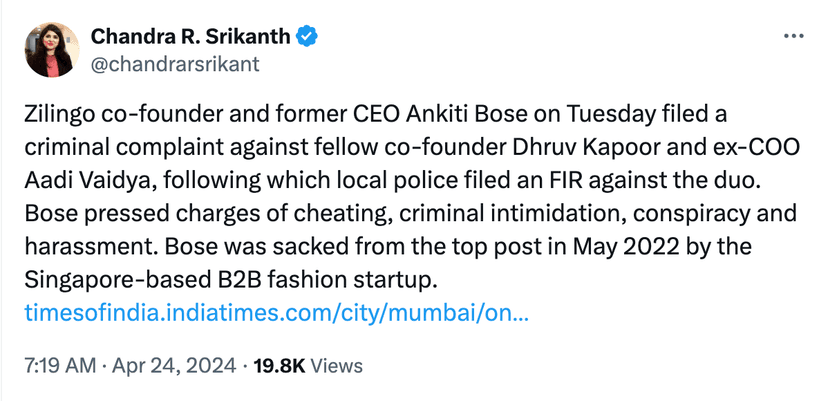This screenshot has height=401, width=828.
Task: Click the word harassment in the tweet
Action: [83, 245]
